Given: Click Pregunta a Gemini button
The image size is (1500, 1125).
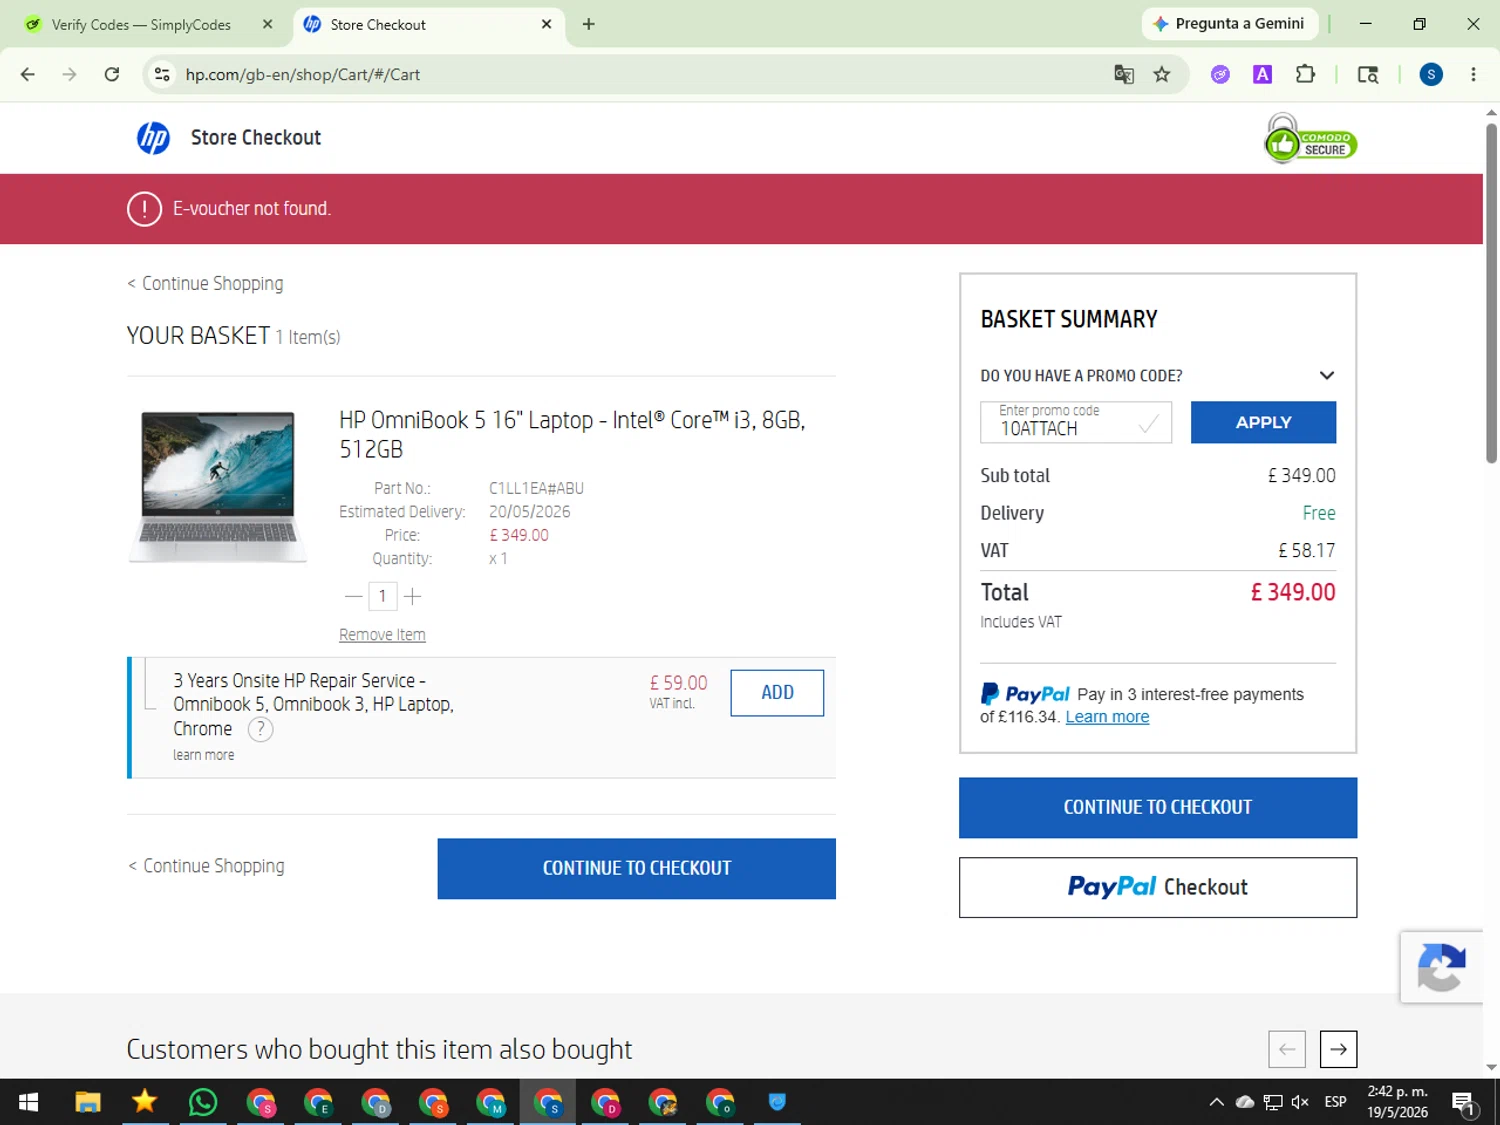Looking at the screenshot, I should (x=1229, y=24).
